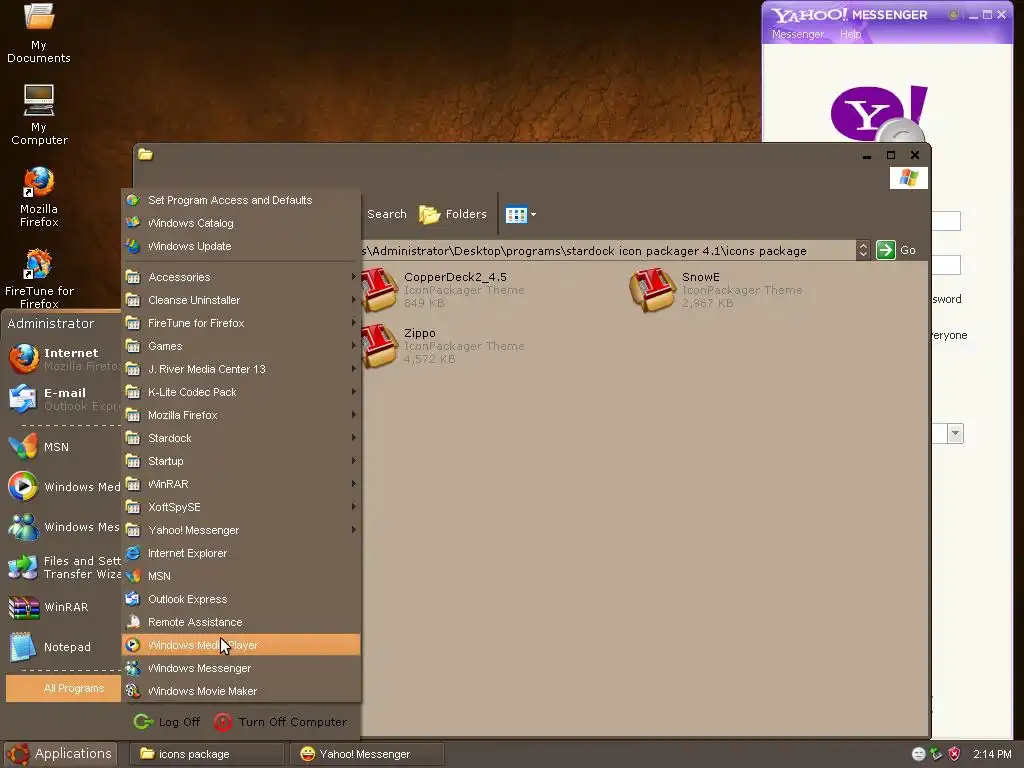The image size is (1024, 768).
Task: Expand WinRAR programs submenu
Action: 241,484
